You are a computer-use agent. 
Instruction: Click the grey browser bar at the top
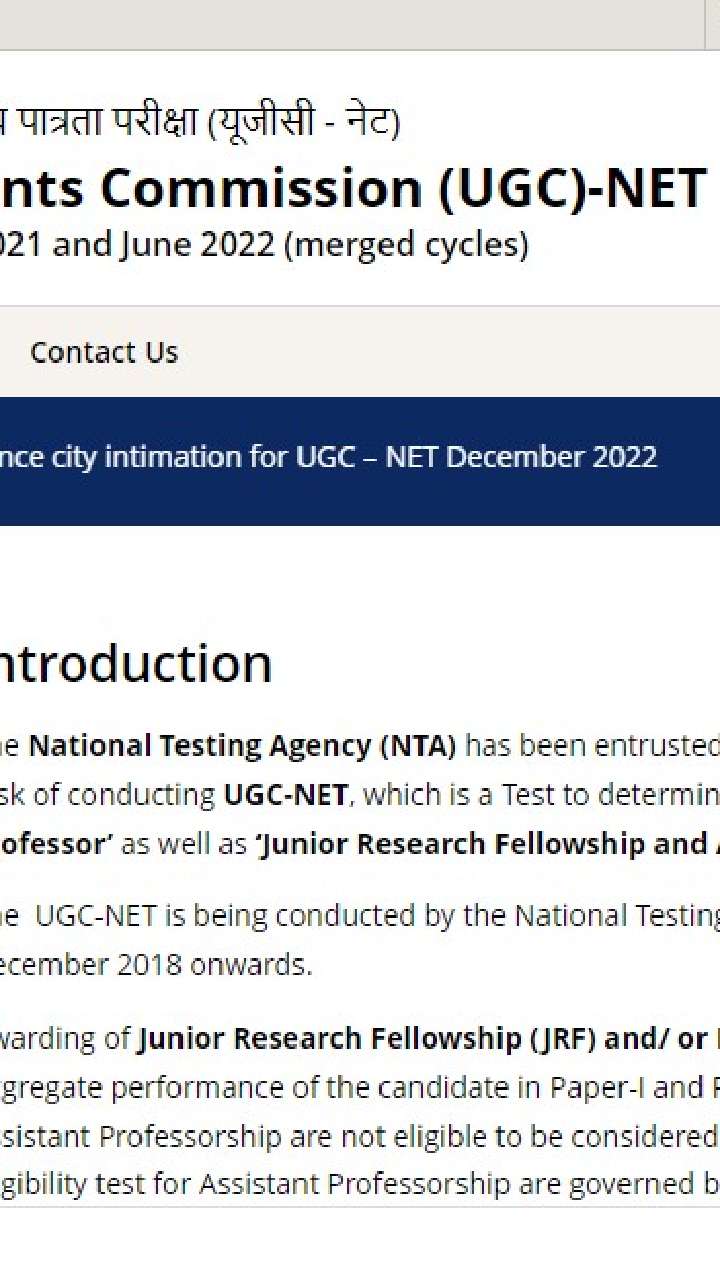[360, 24]
